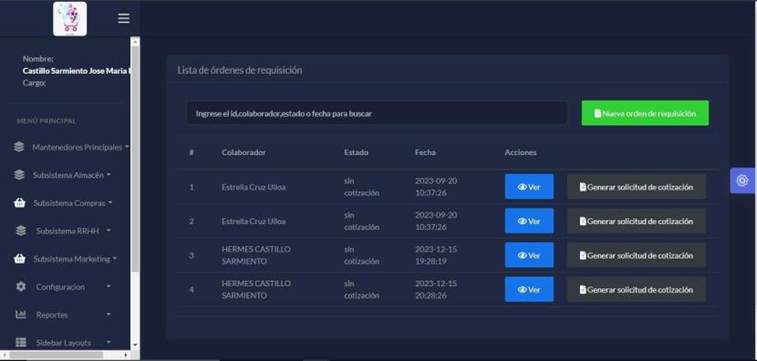The width and height of the screenshot is (757, 361).
Task: Open Mantenedores Principales menu item
Action: pyautogui.click(x=77, y=147)
